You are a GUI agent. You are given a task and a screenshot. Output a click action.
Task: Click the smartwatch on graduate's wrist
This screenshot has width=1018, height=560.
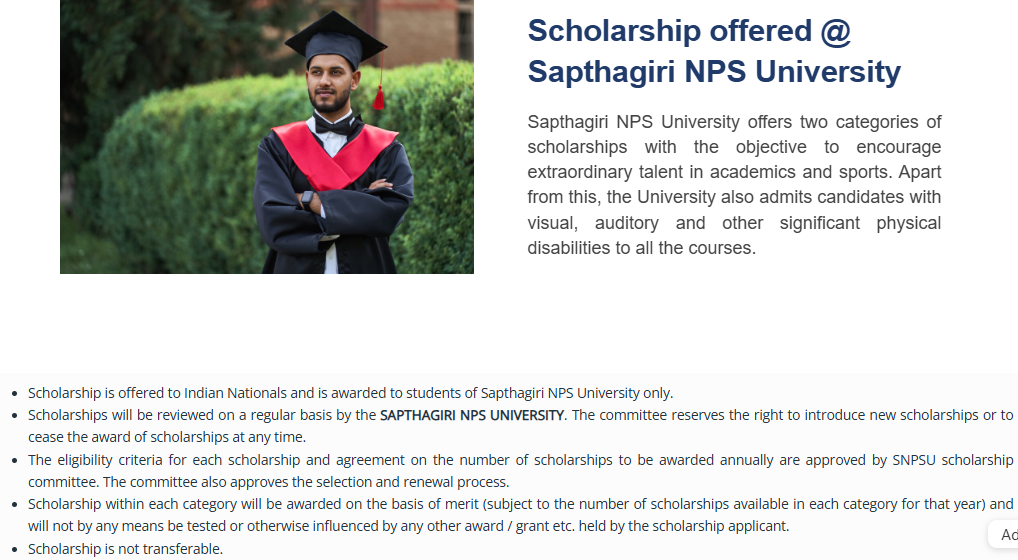[x=307, y=200]
